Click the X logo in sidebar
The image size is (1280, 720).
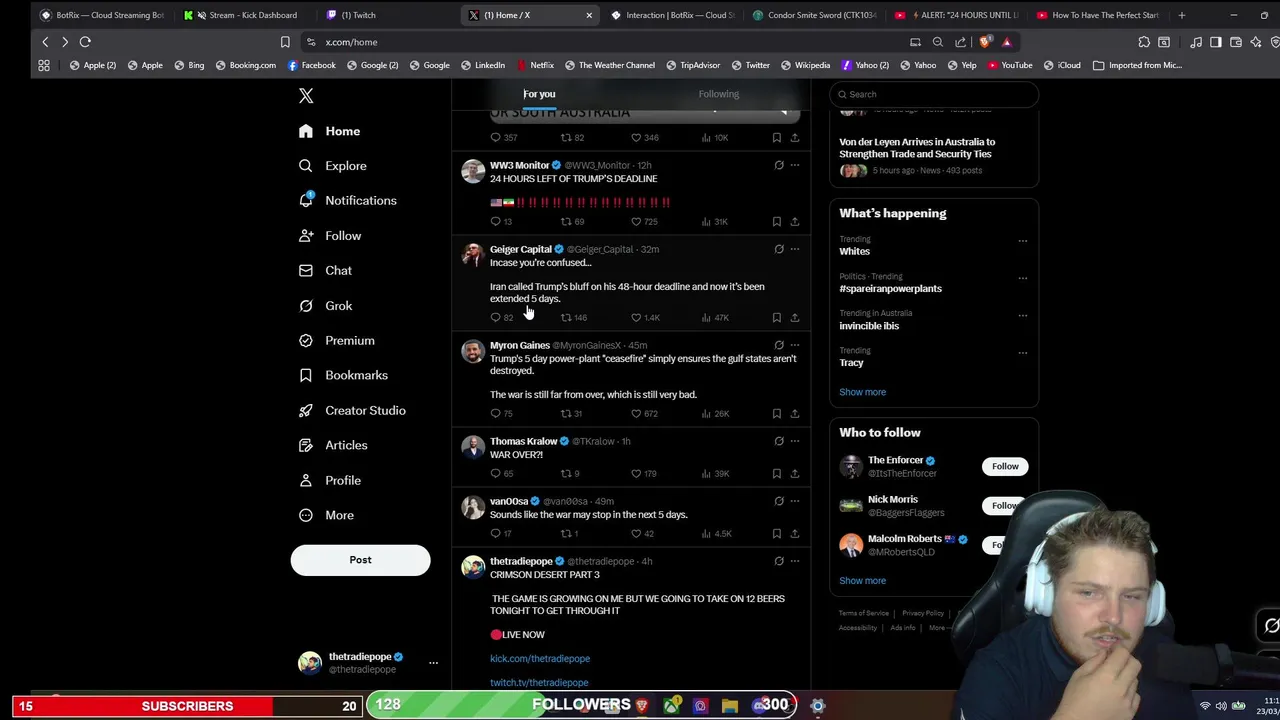tap(306, 96)
